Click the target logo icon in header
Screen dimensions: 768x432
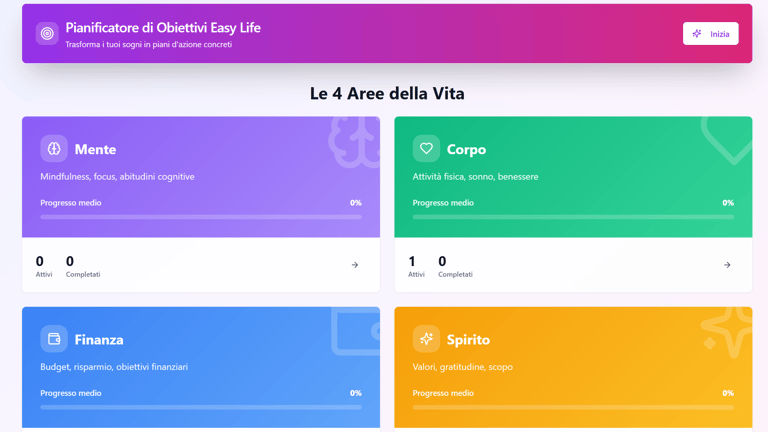click(47, 34)
